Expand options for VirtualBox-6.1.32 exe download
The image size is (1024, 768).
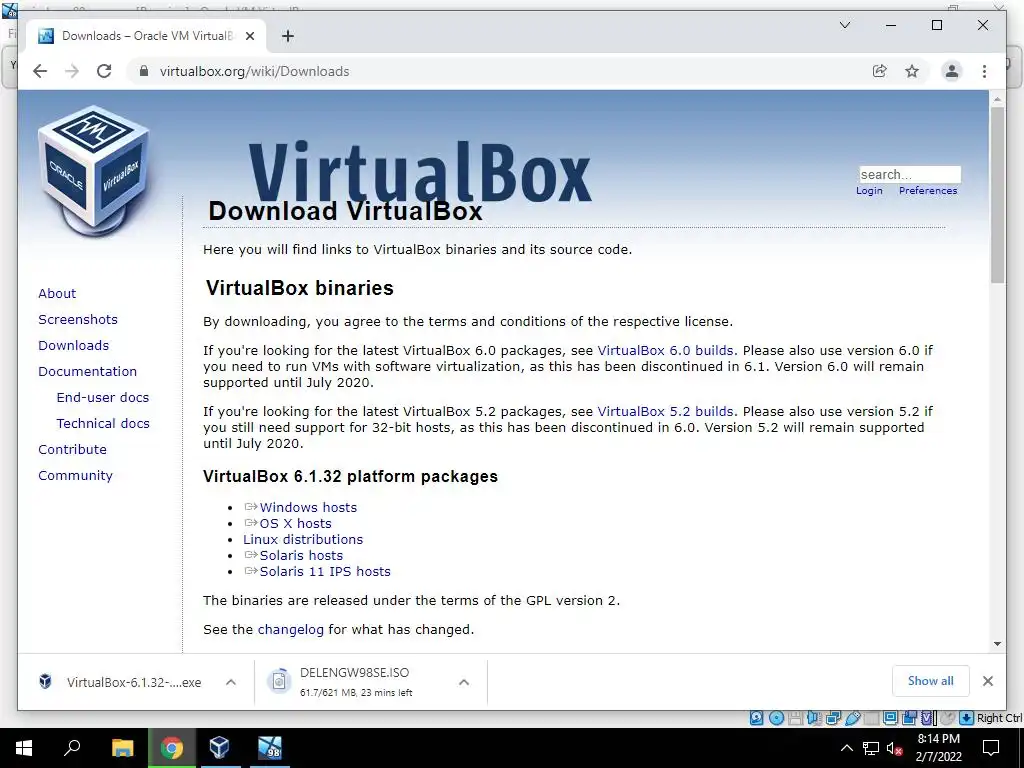coord(231,682)
